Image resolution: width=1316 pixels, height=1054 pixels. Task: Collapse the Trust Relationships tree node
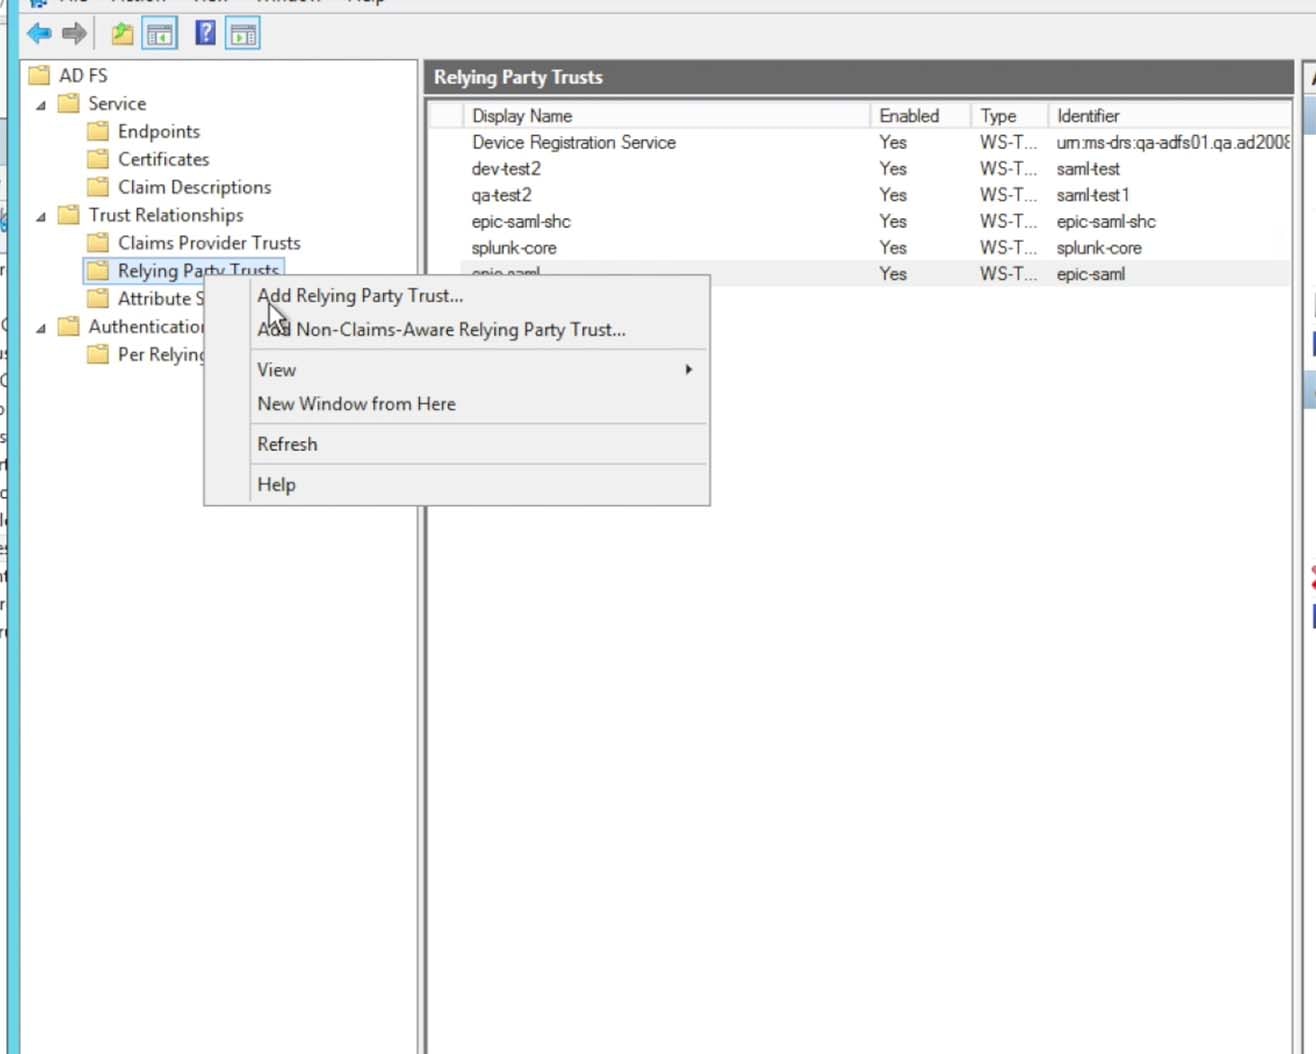(41, 216)
